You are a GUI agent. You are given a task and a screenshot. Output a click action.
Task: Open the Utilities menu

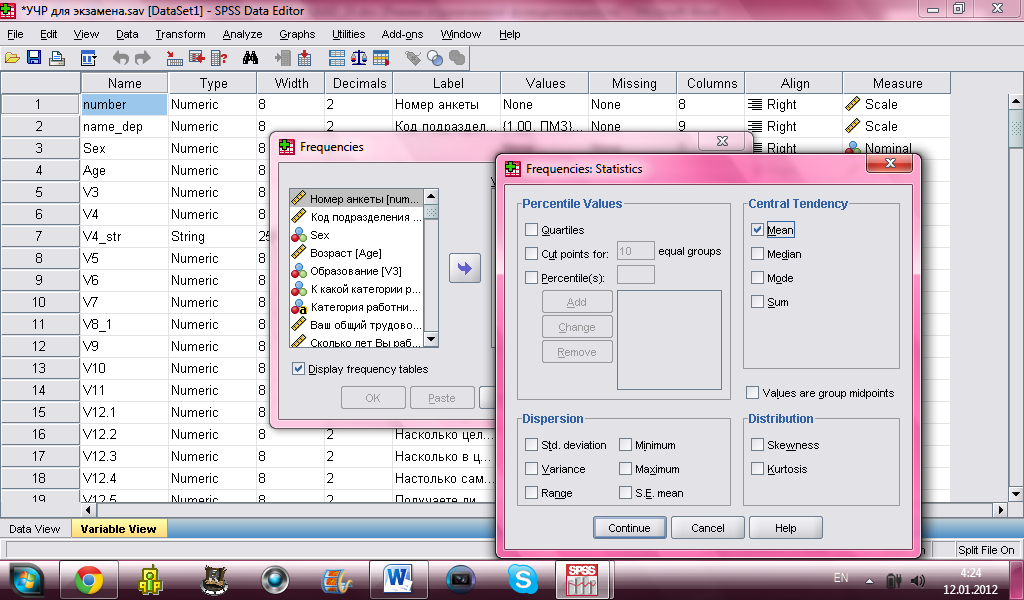(x=349, y=34)
